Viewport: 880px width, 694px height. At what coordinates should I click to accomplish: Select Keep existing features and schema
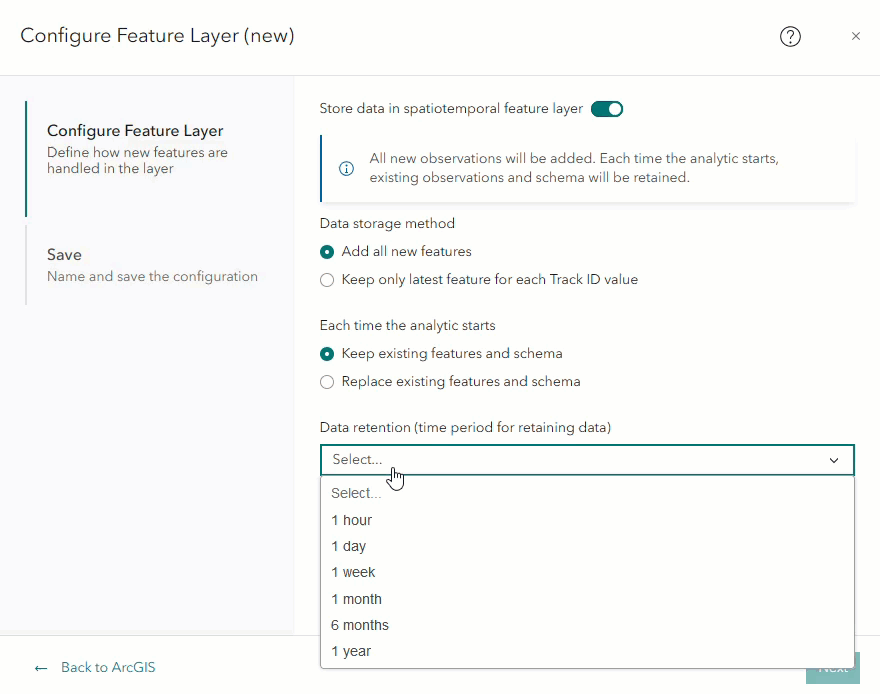(327, 354)
